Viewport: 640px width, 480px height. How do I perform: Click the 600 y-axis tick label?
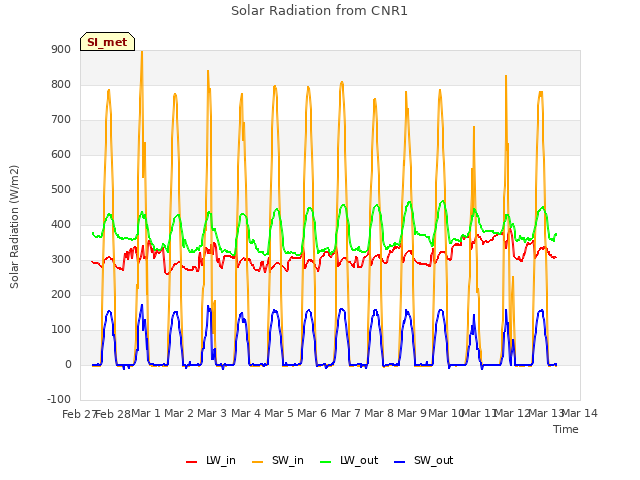tap(61, 155)
